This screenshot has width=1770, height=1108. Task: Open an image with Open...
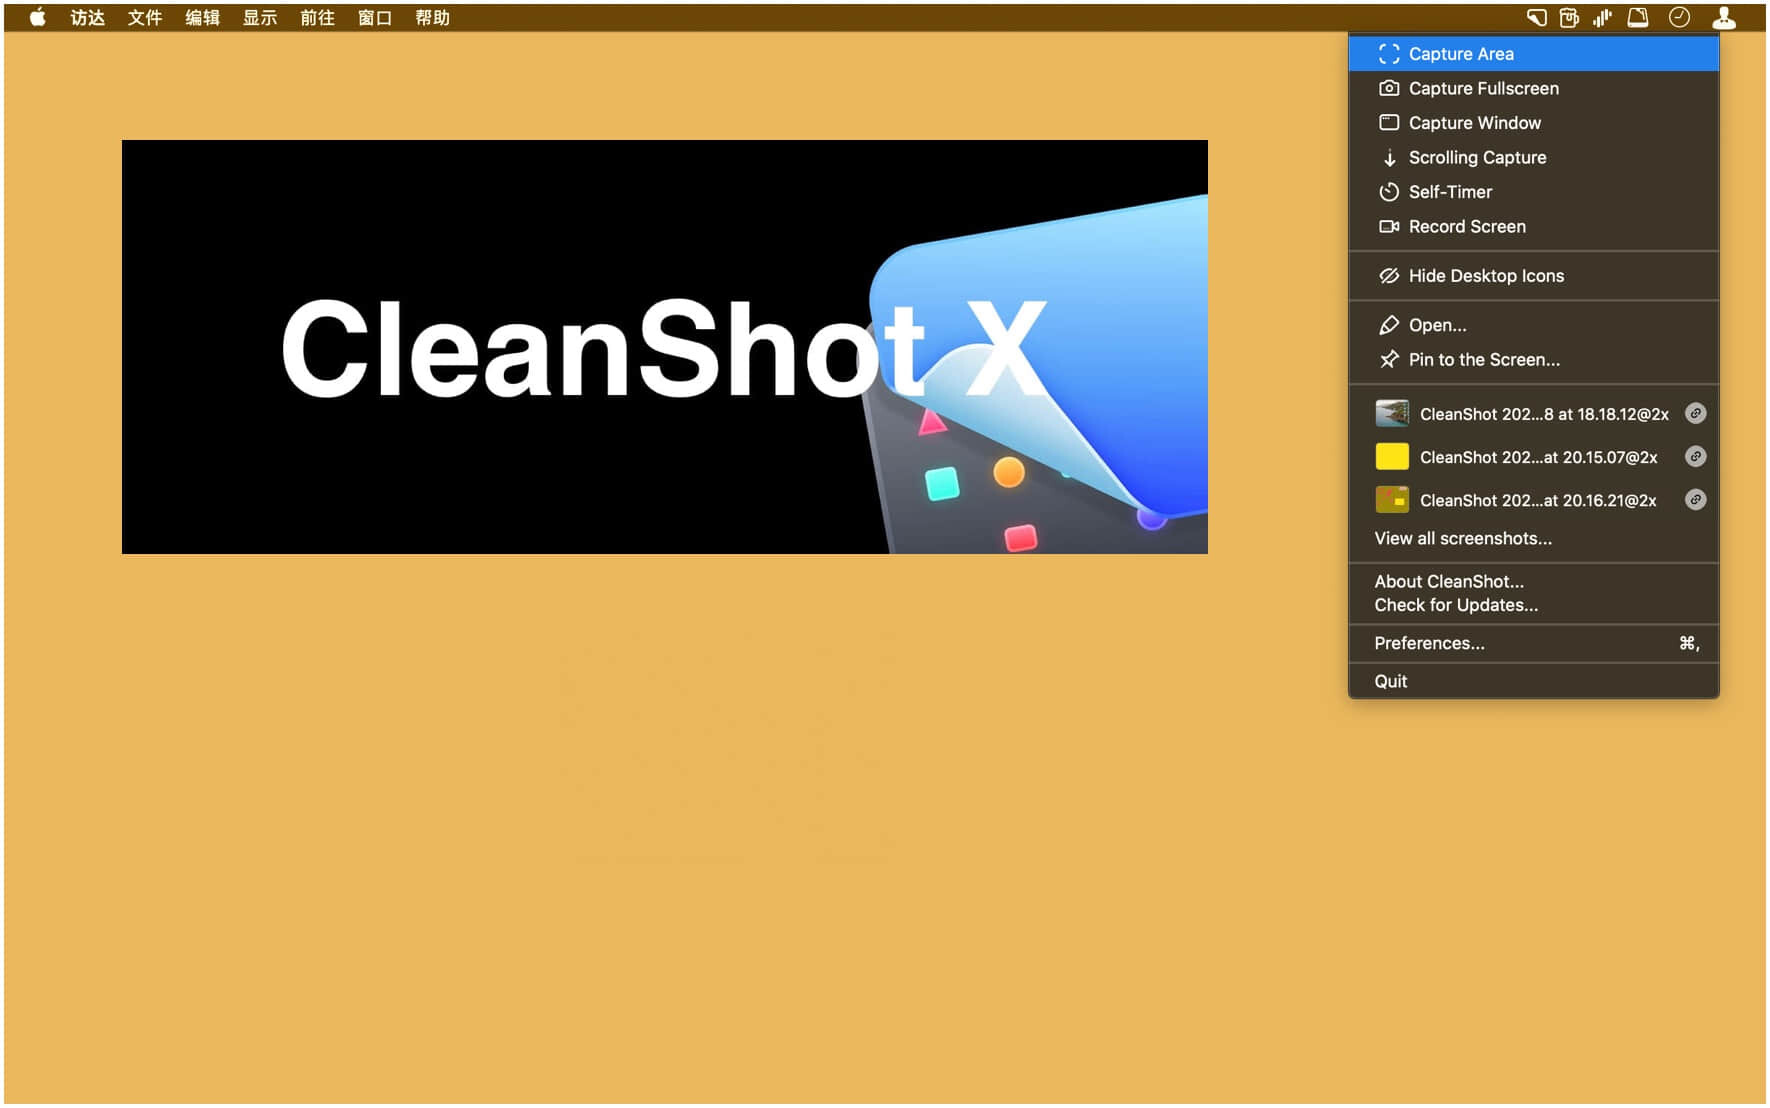click(1437, 325)
